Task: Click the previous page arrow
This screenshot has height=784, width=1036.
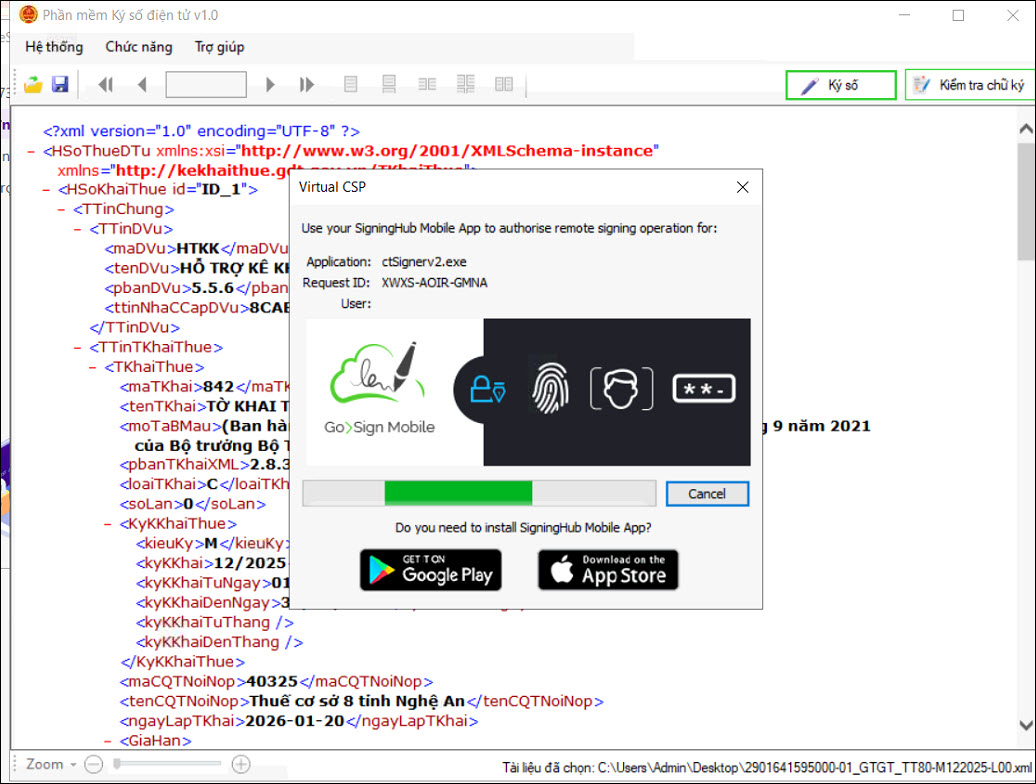Action: (x=142, y=85)
